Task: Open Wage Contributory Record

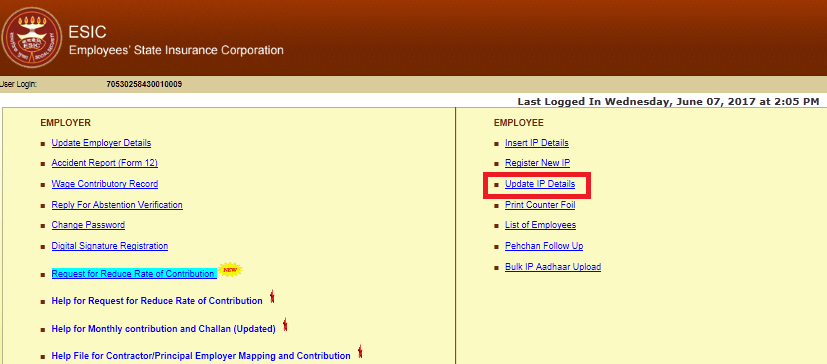Action: [105, 184]
